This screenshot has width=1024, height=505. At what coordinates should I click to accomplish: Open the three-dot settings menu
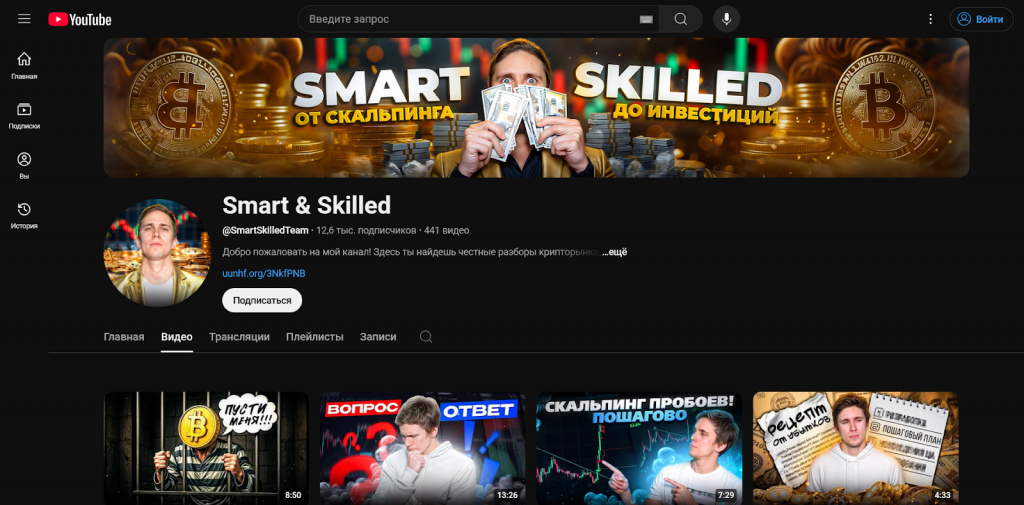tap(931, 19)
